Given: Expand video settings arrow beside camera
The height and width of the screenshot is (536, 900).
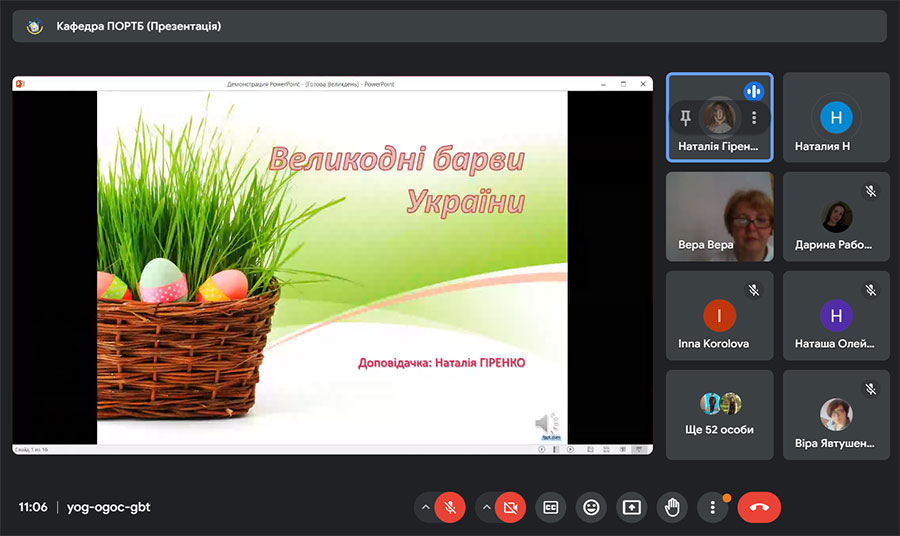Looking at the screenshot, I should [486, 507].
